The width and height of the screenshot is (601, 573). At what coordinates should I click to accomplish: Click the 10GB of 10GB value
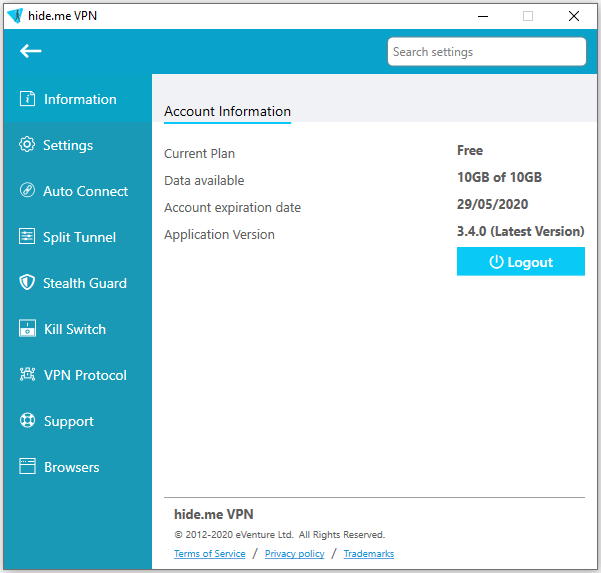click(499, 177)
